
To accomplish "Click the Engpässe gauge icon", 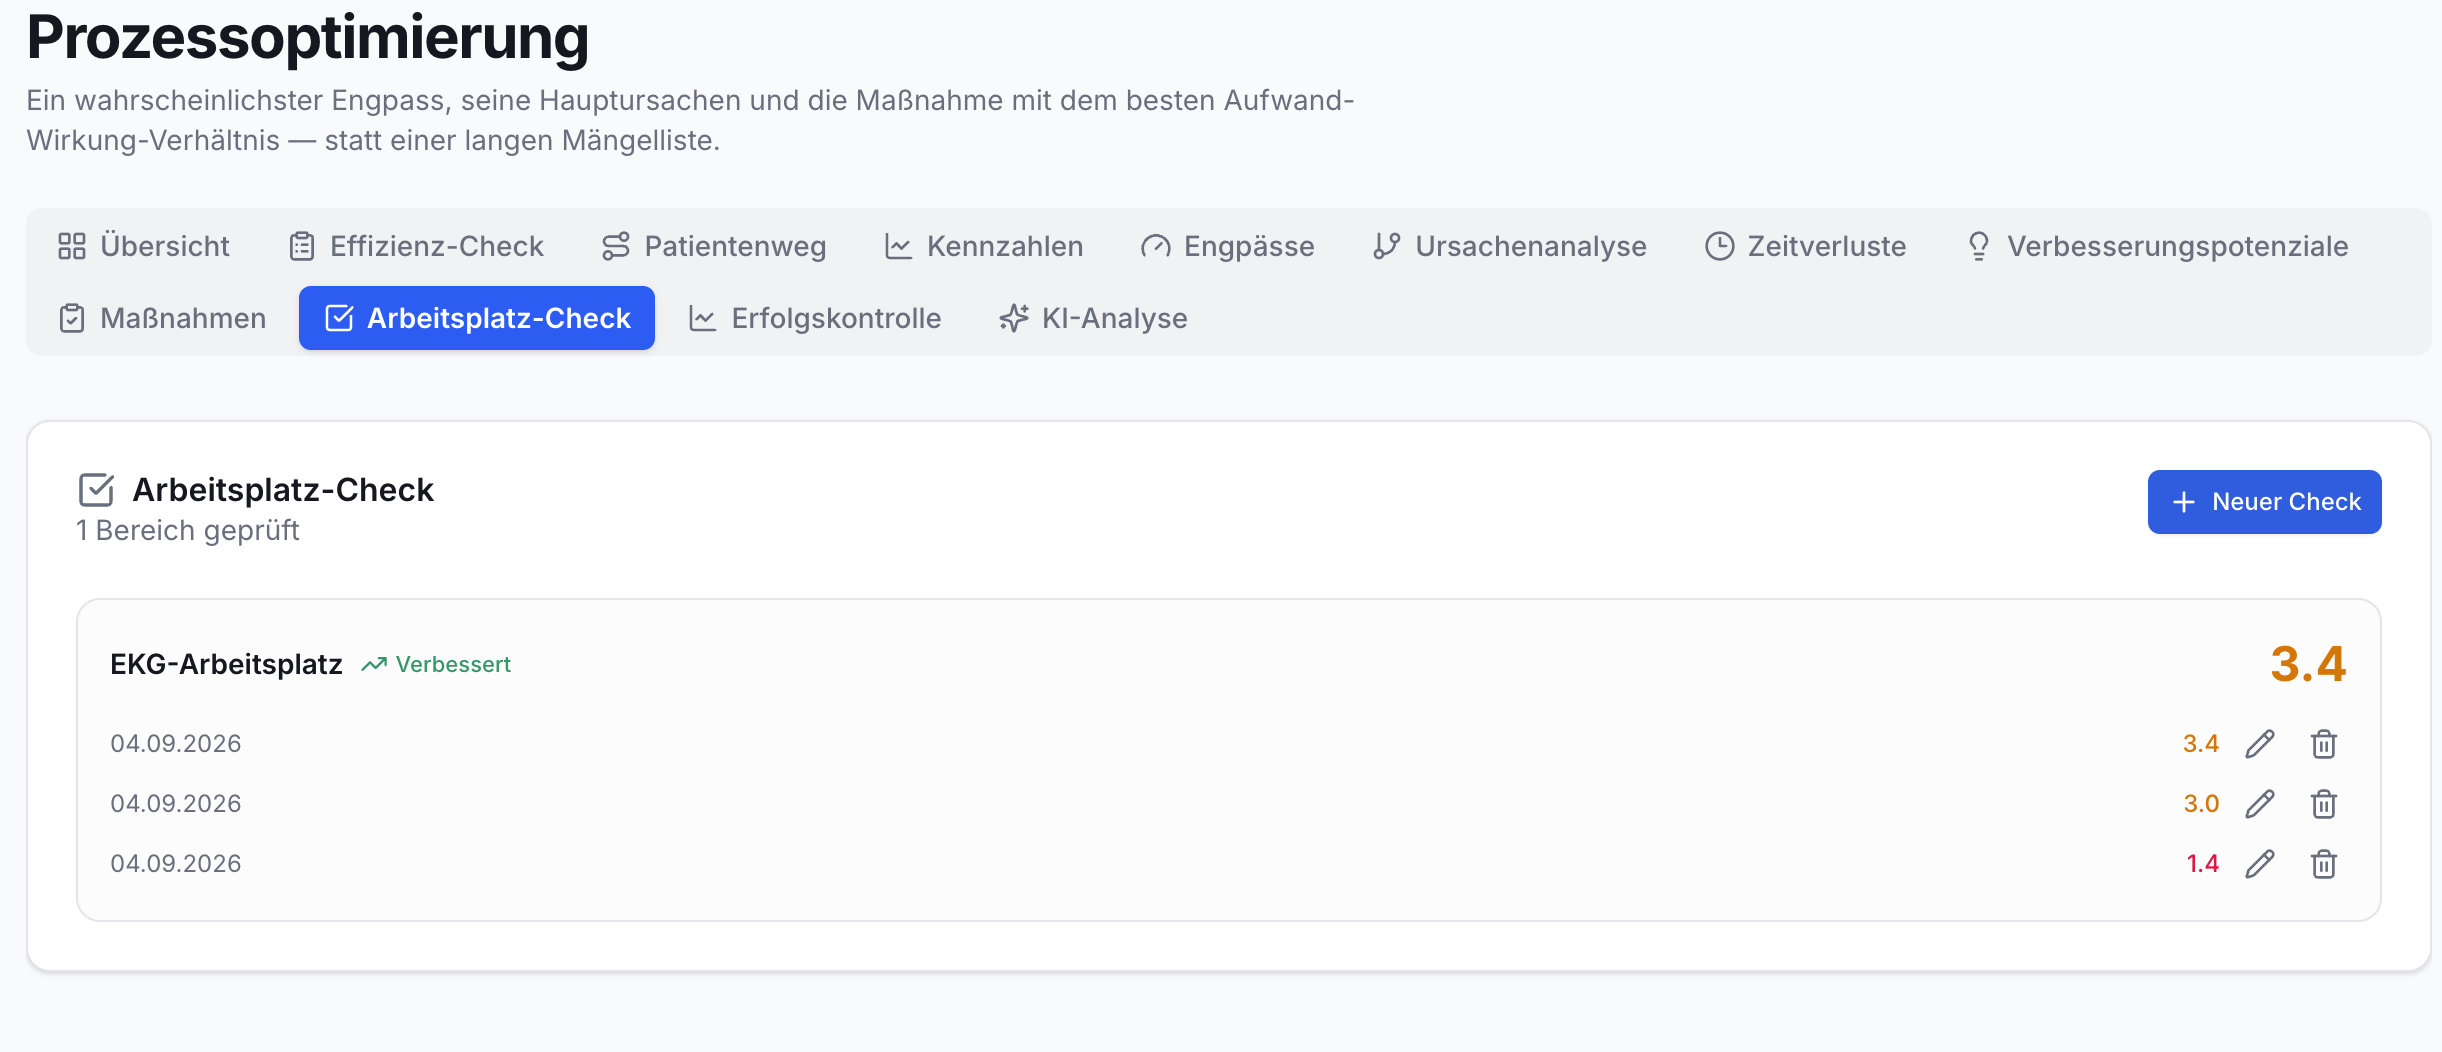I will pyautogui.click(x=1155, y=246).
